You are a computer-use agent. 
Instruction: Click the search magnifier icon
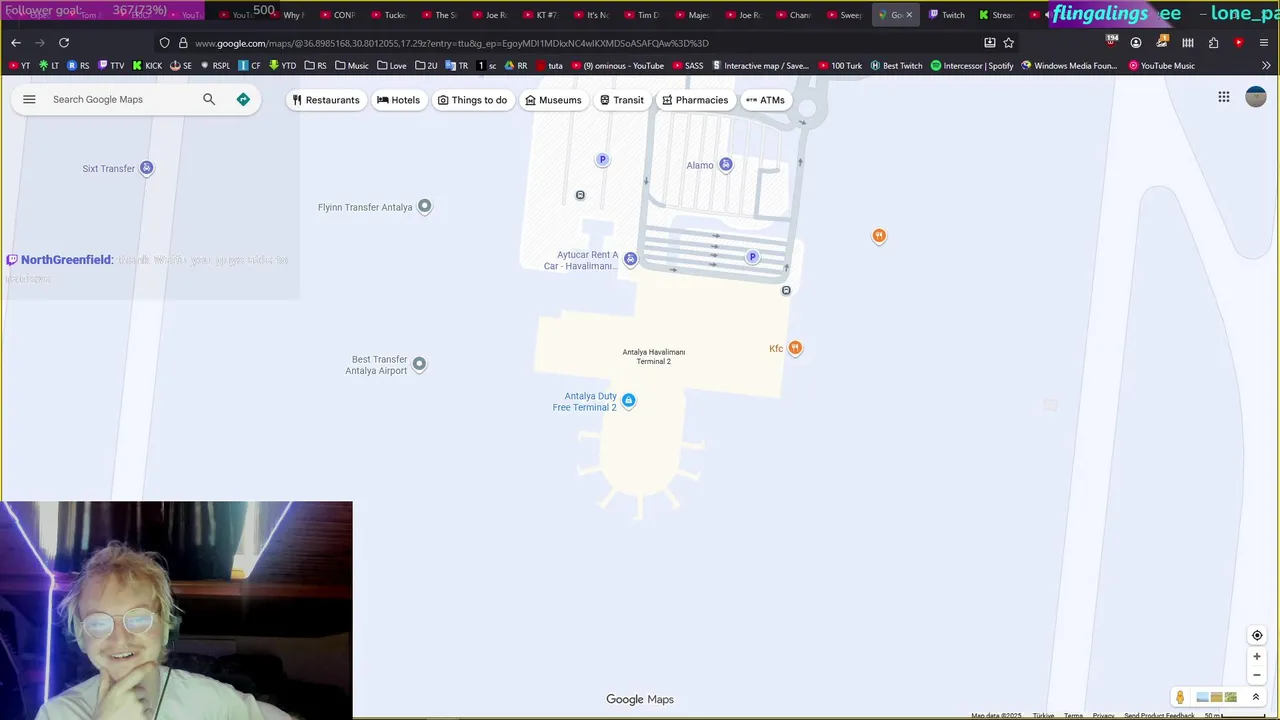[209, 99]
